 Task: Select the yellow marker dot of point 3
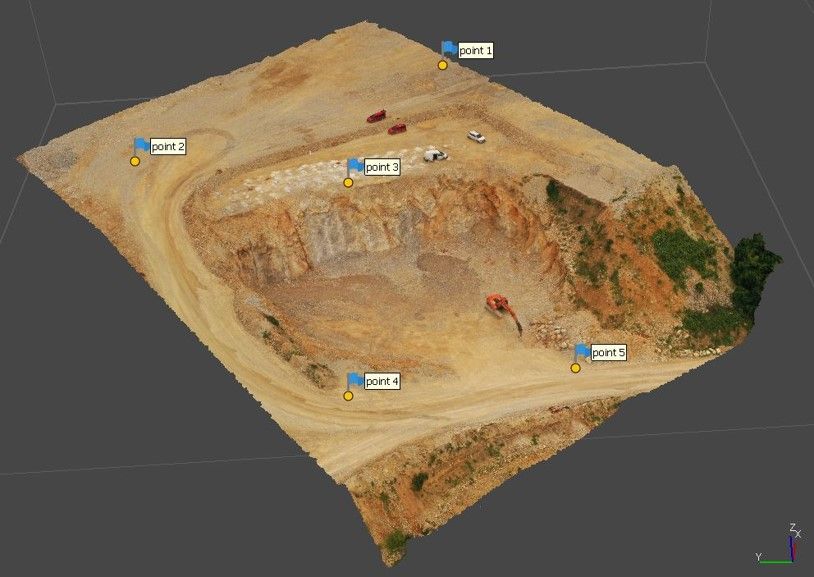click(348, 183)
